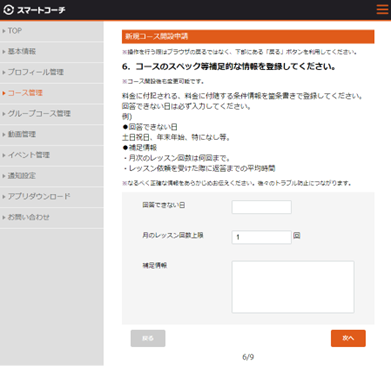Open お問い合わせ in the sidebar
This screenshot has width=391, height=366.
pos(52,217)
